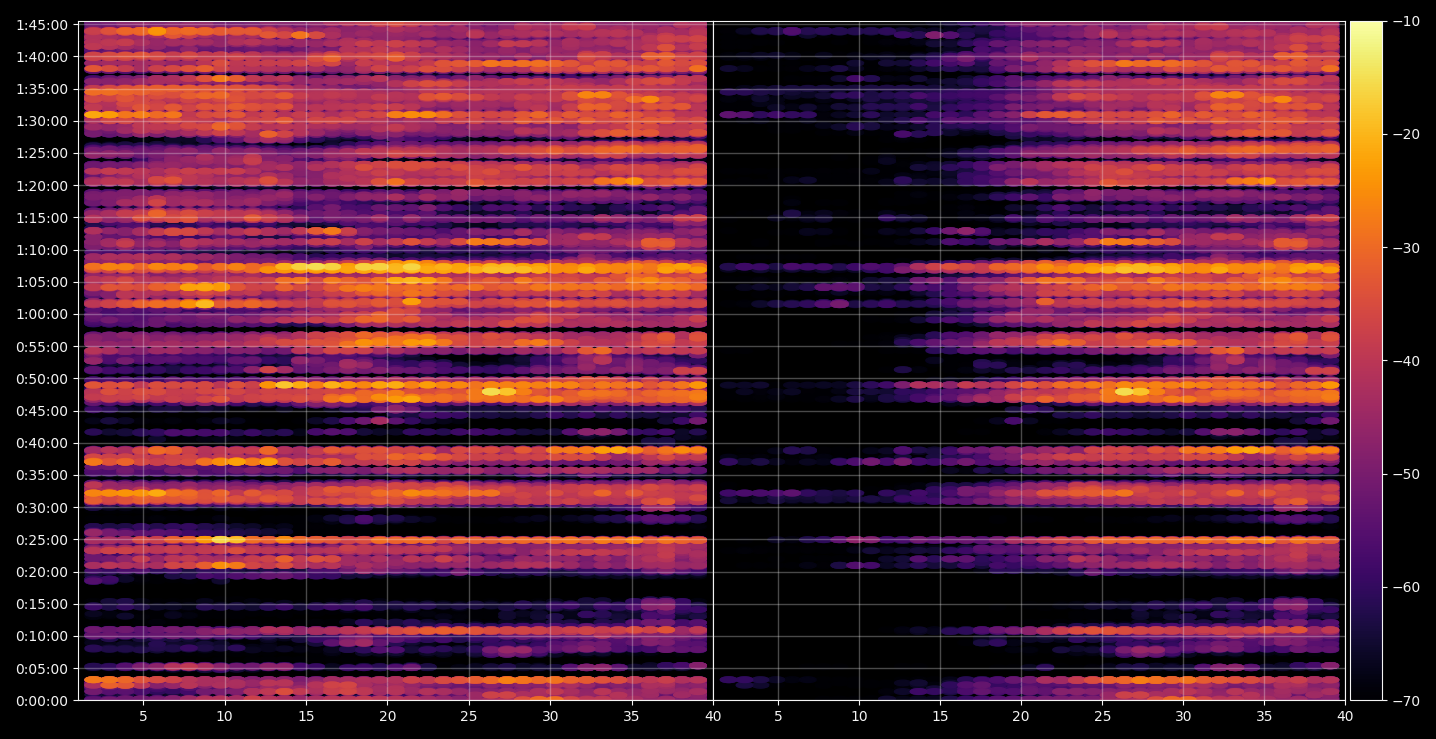Select the −40 colorbar value

[x=1406, y=360]
